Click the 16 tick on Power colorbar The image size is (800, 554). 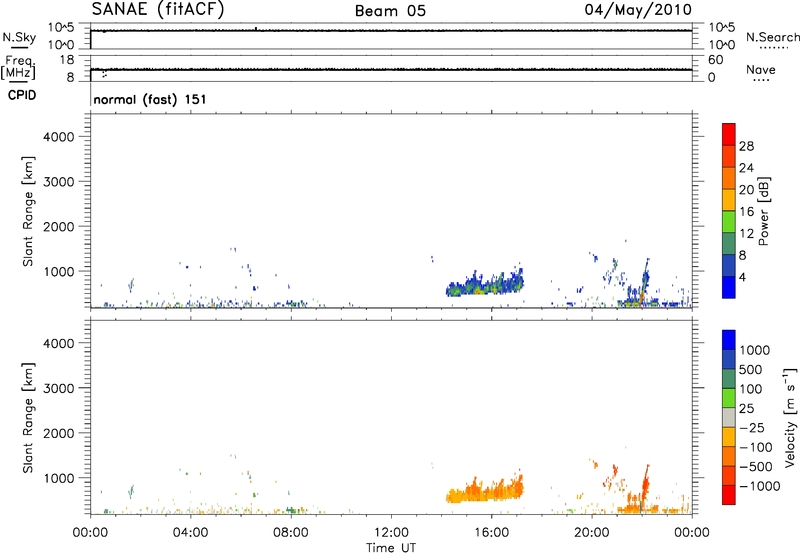point(746,212)
